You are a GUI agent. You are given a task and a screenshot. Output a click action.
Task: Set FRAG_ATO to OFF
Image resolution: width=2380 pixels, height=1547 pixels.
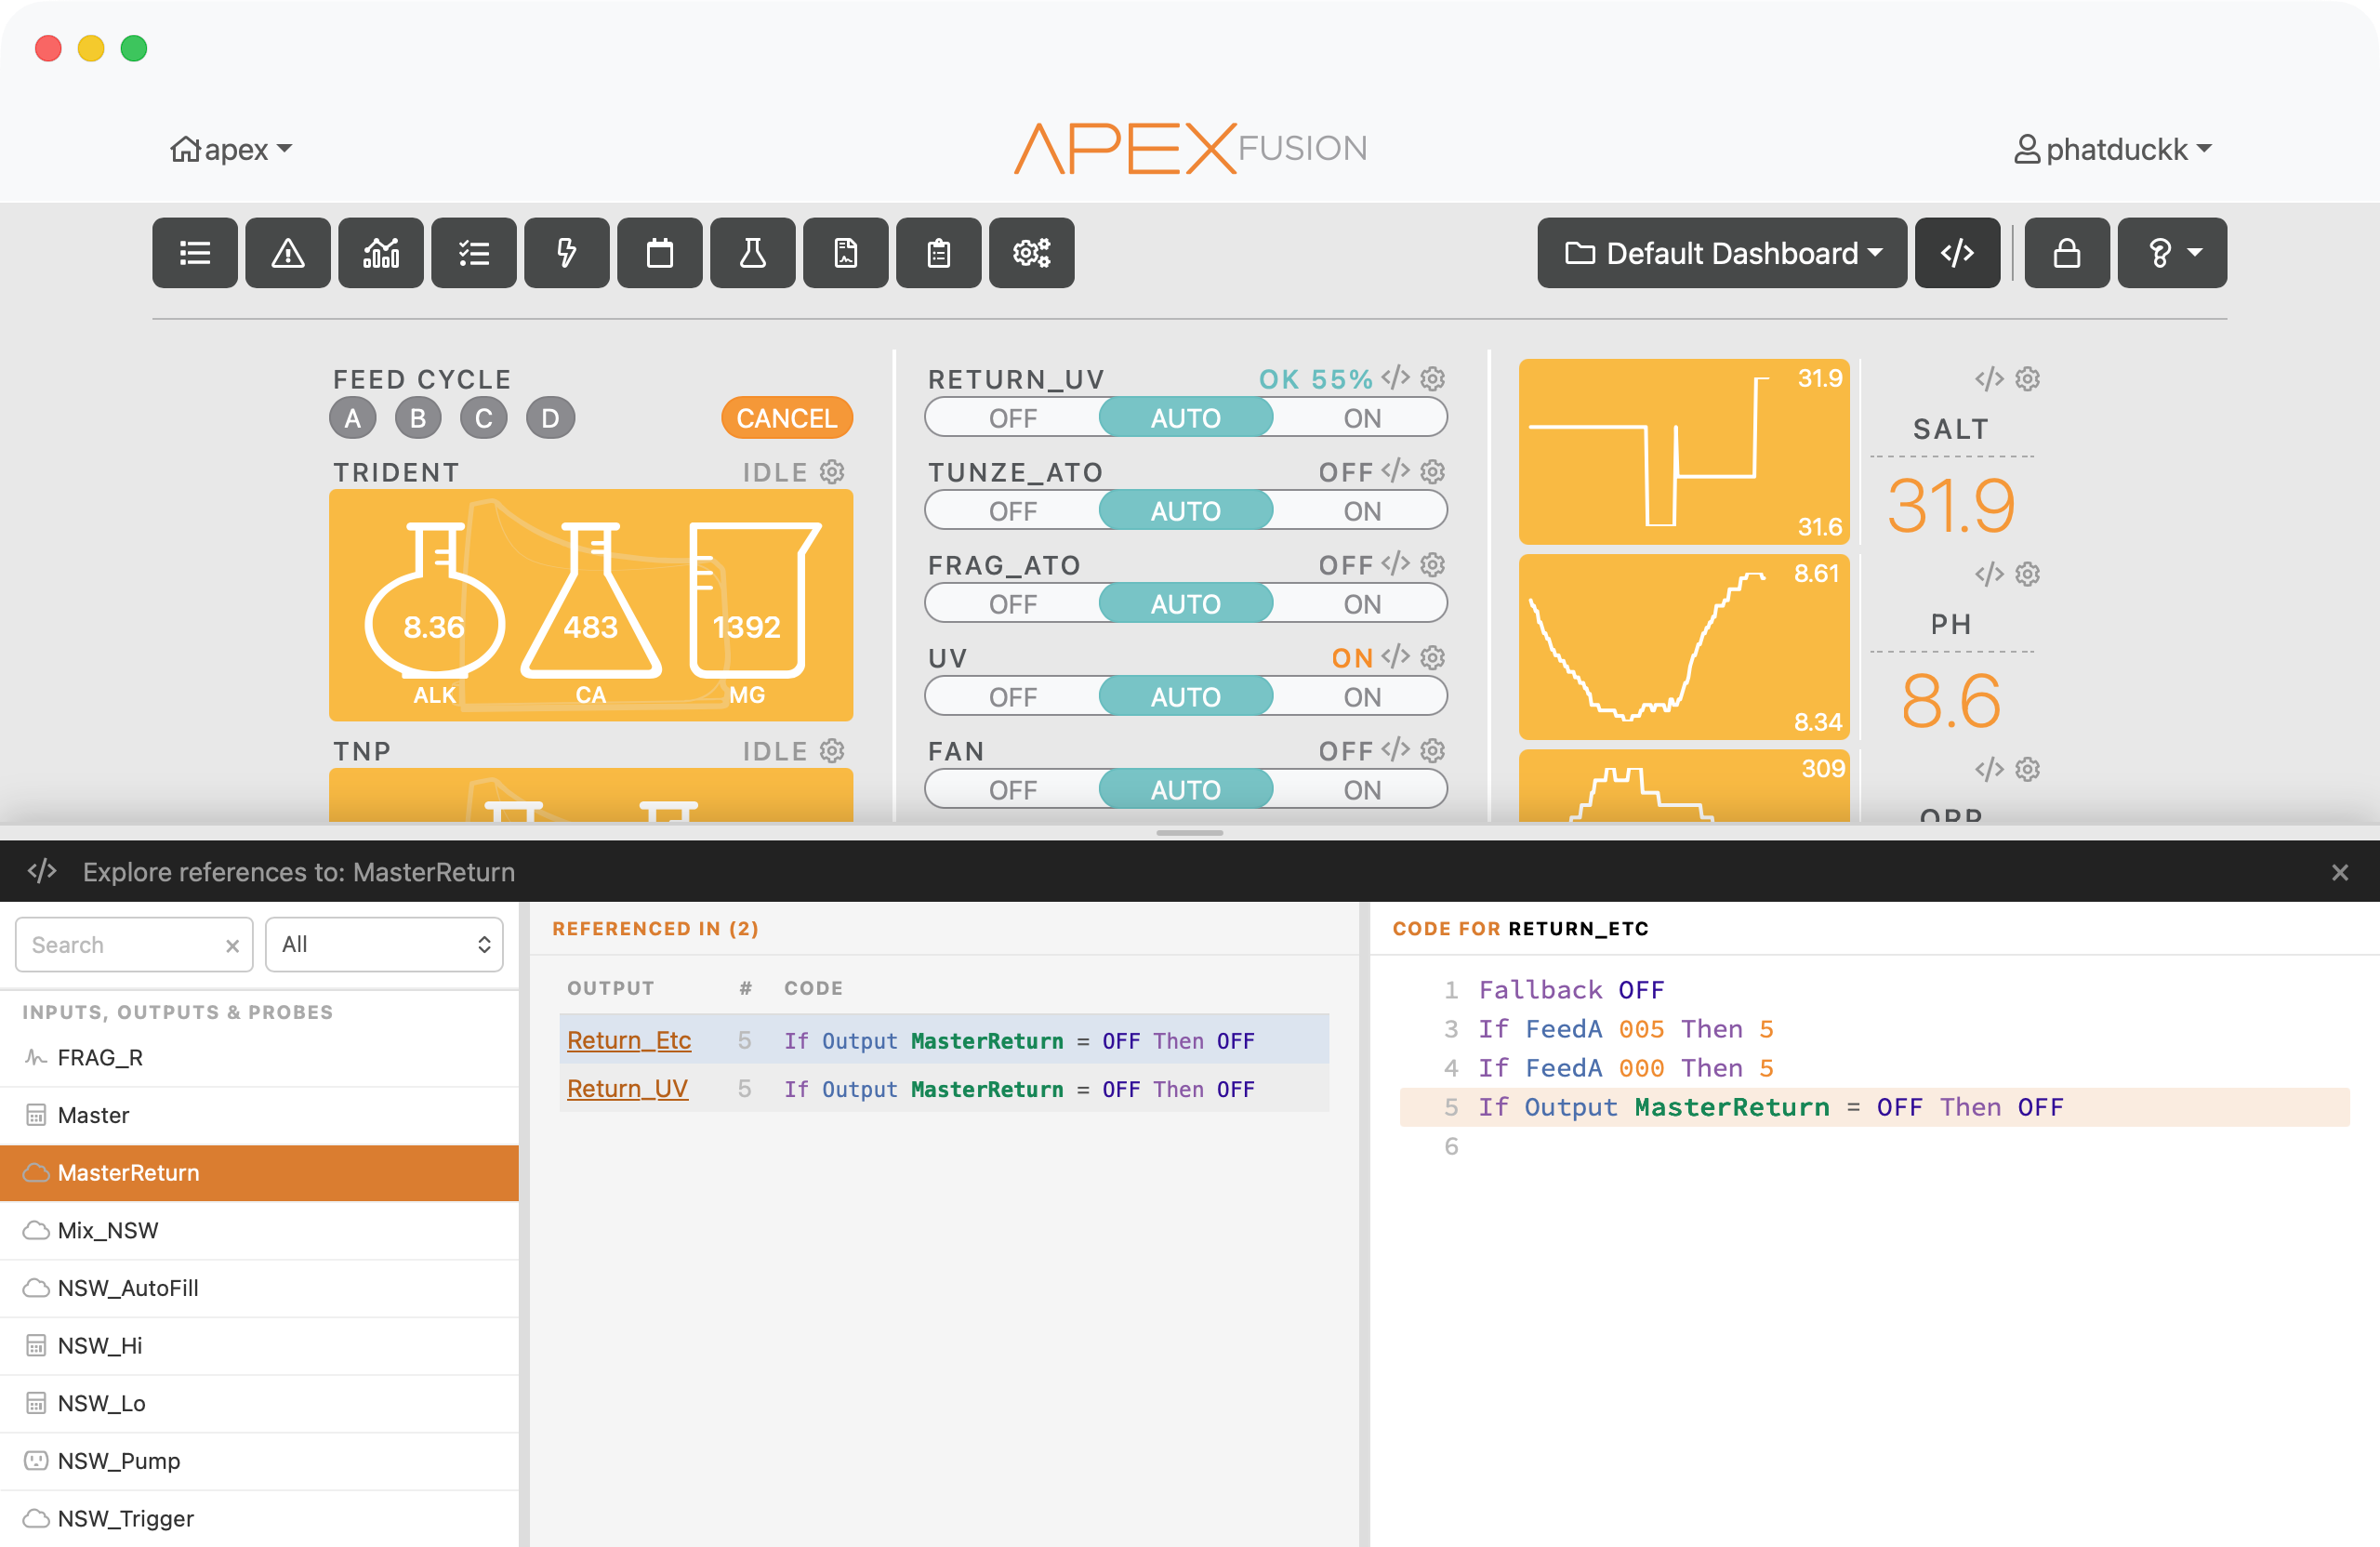1012,604
